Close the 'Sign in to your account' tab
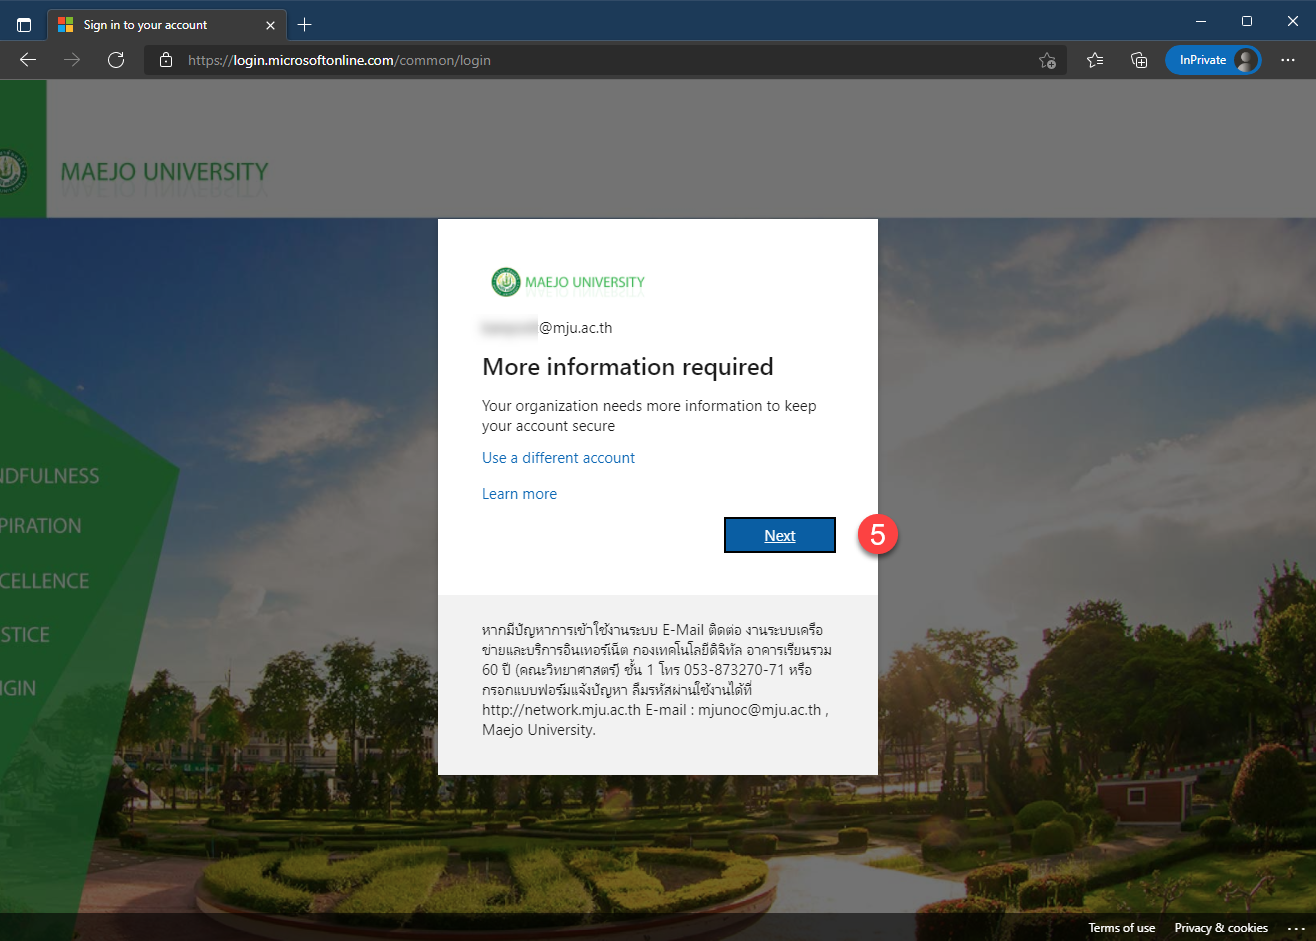The width and height of the screenshot is (1316, 941). pos(271,25)
